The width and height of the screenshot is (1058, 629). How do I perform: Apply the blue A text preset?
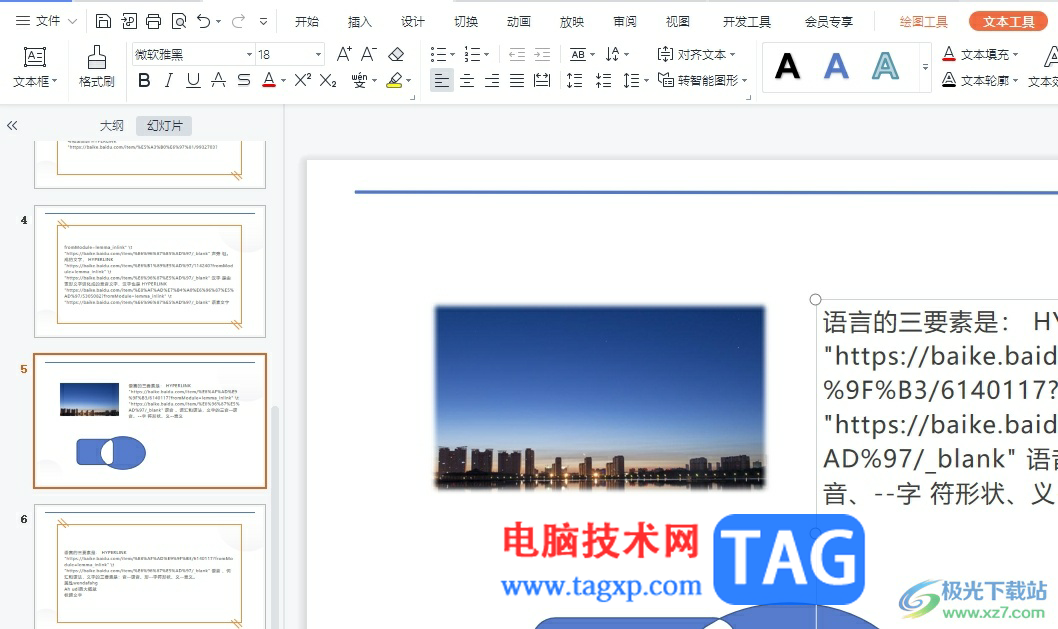tap(836, 66)
